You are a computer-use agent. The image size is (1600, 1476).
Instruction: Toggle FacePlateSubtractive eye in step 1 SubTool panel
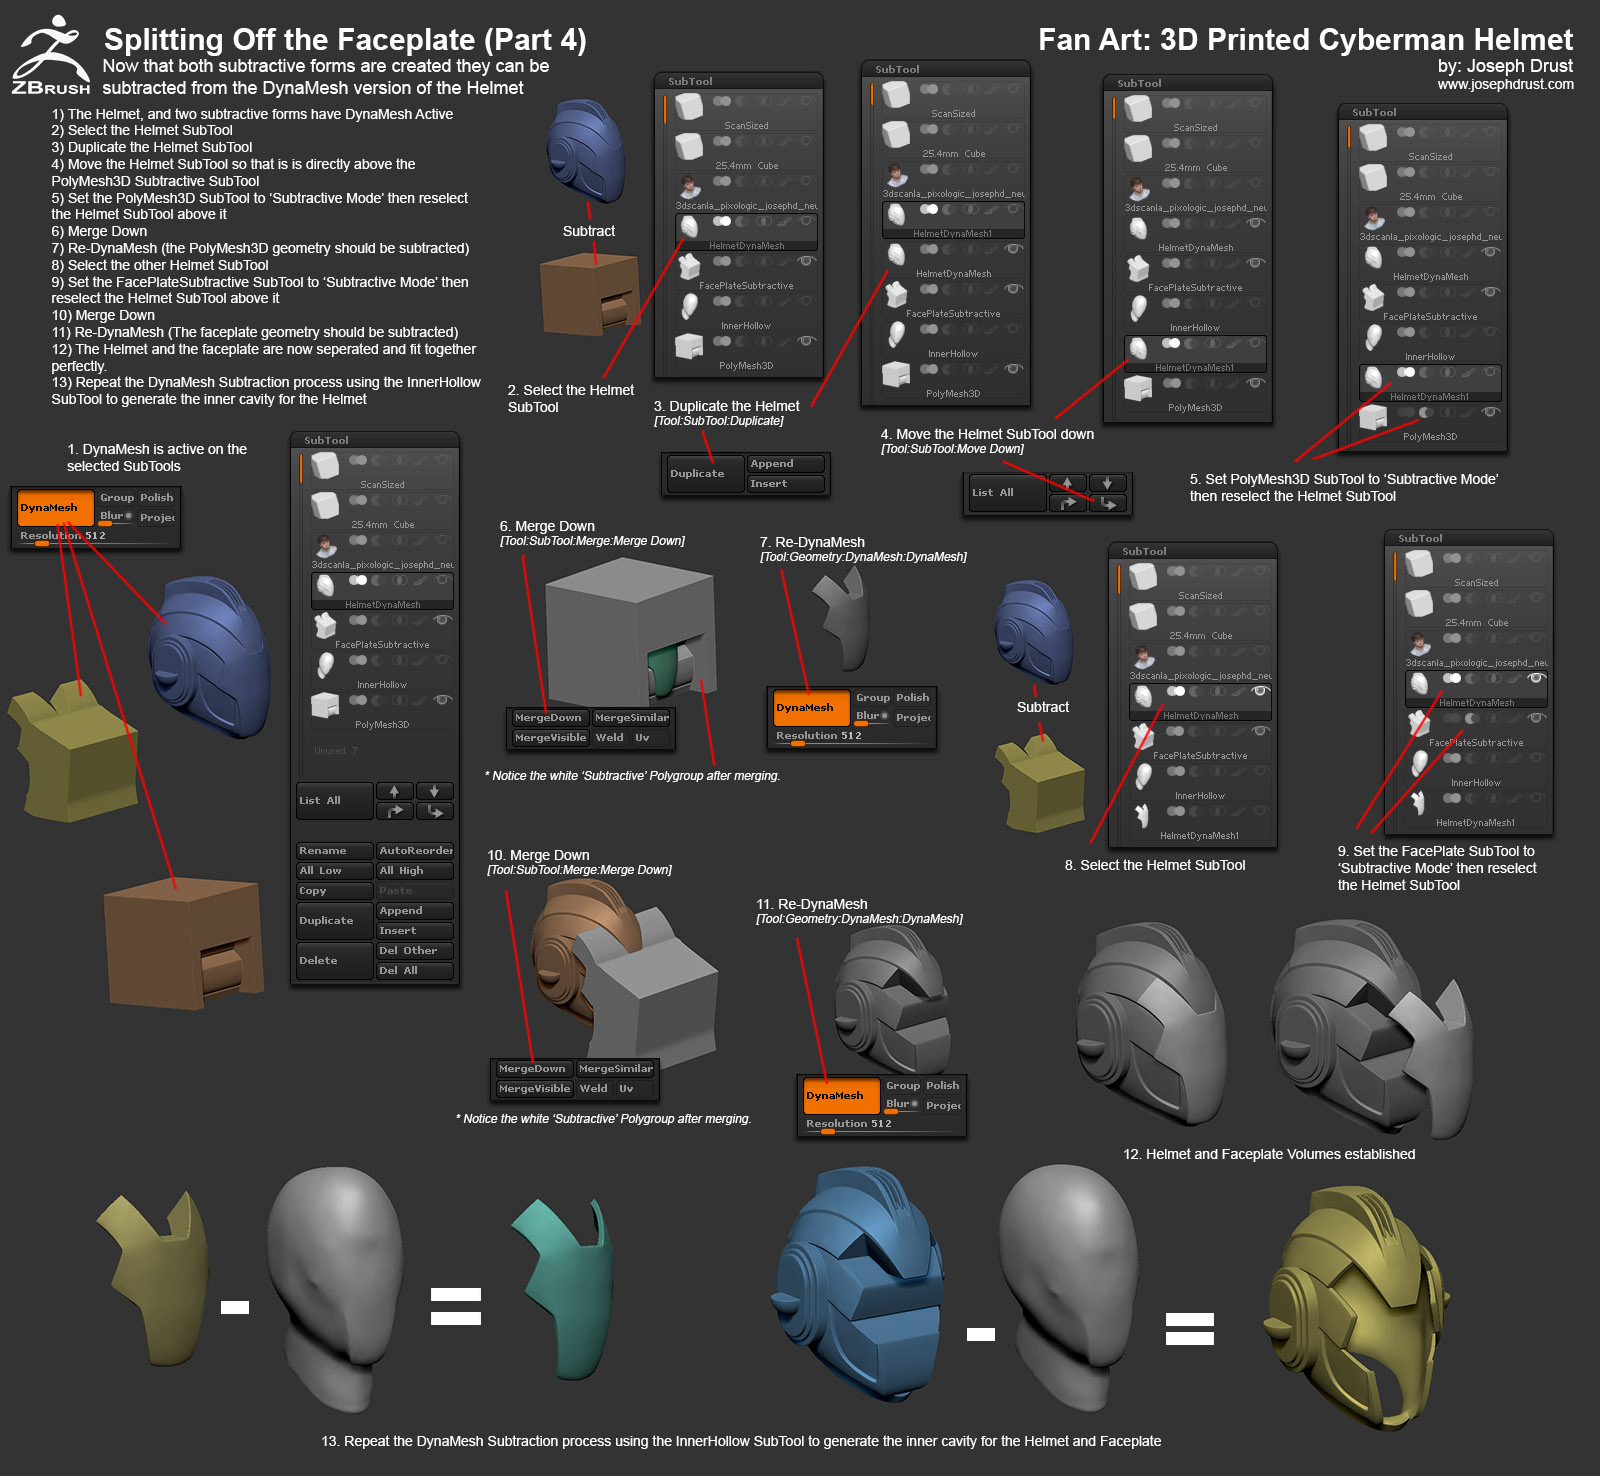click(442, 620)
